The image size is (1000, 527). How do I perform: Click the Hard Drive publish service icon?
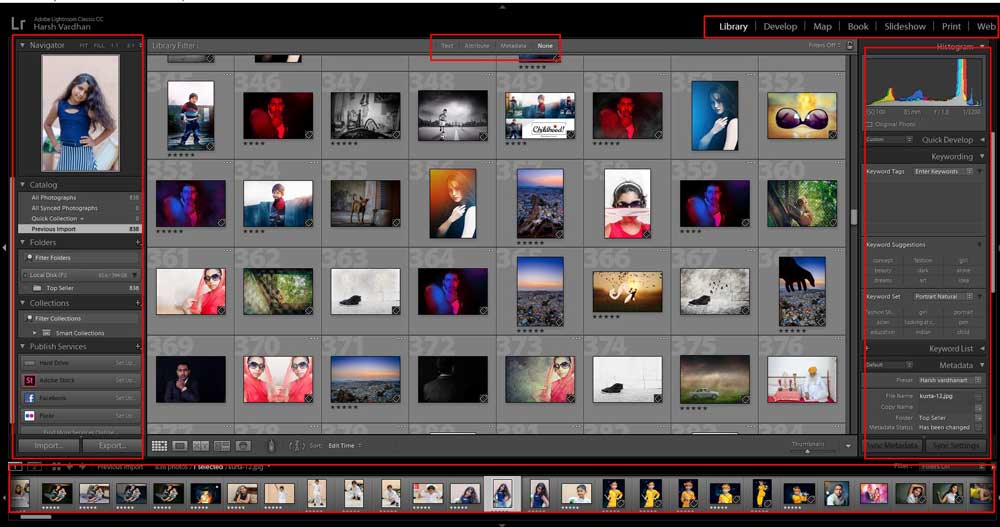(29, 363)
